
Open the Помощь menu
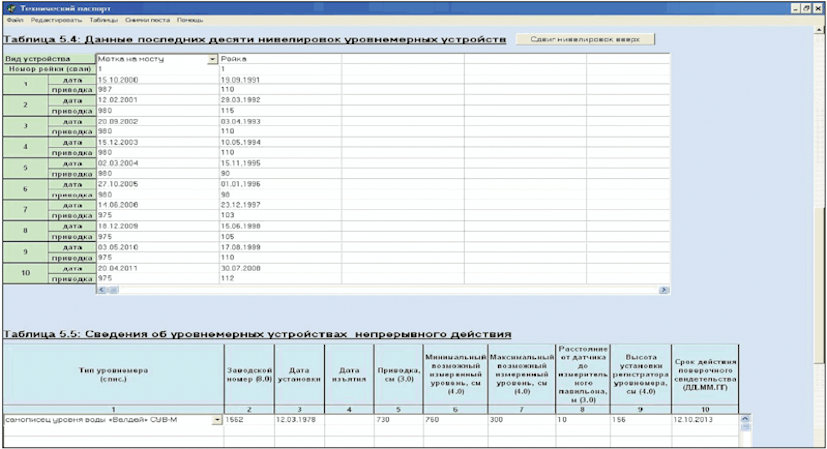(189, 20)
